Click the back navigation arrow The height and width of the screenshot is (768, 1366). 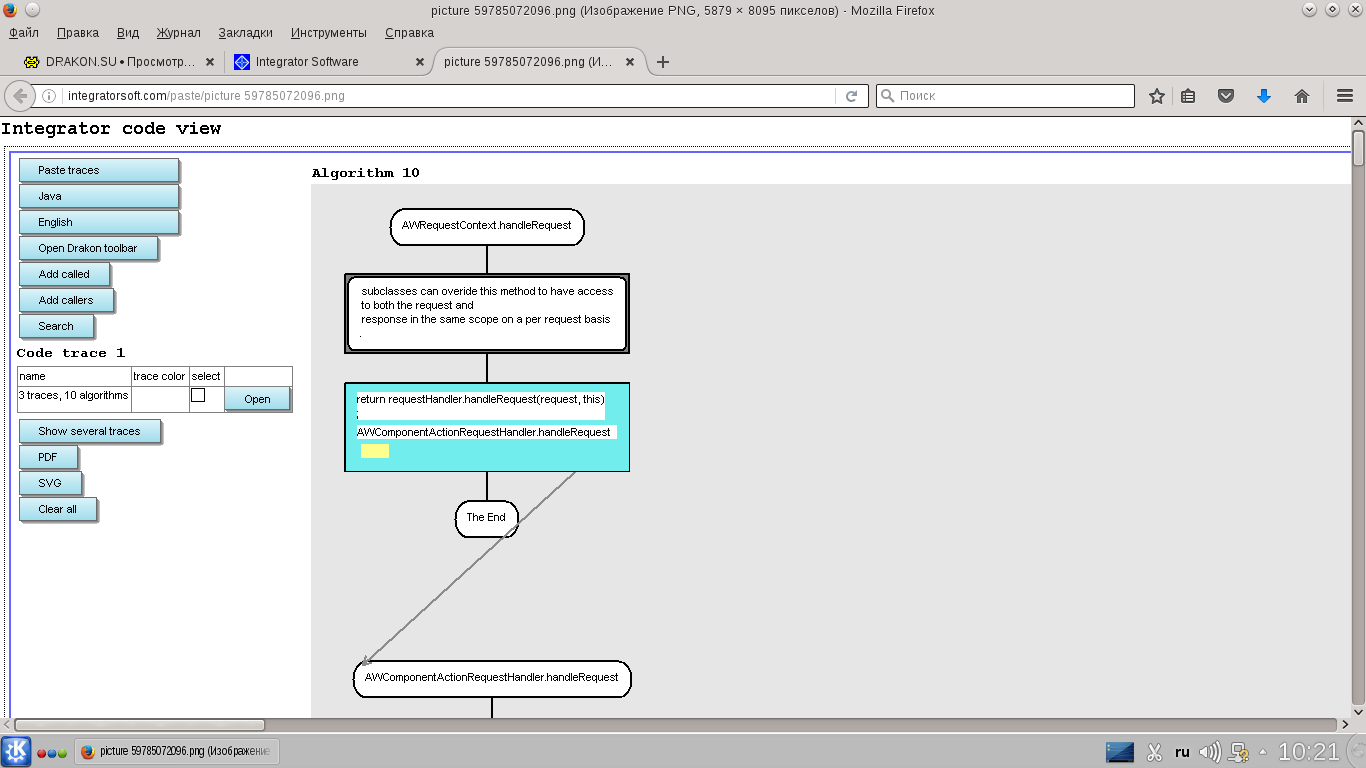[20, 96]
